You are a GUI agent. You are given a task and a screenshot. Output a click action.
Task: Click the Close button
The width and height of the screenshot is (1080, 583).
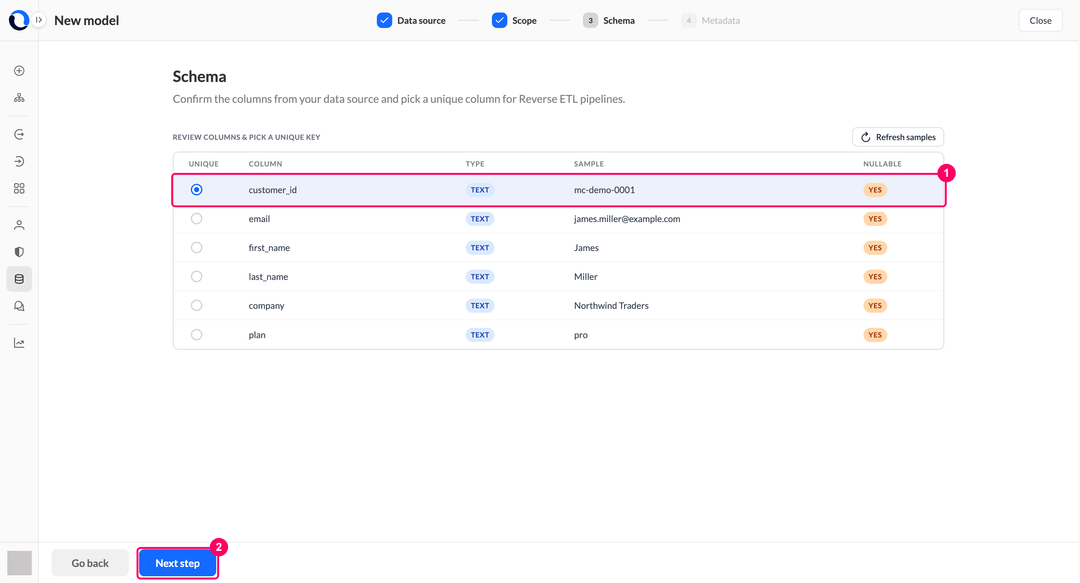1040,21
